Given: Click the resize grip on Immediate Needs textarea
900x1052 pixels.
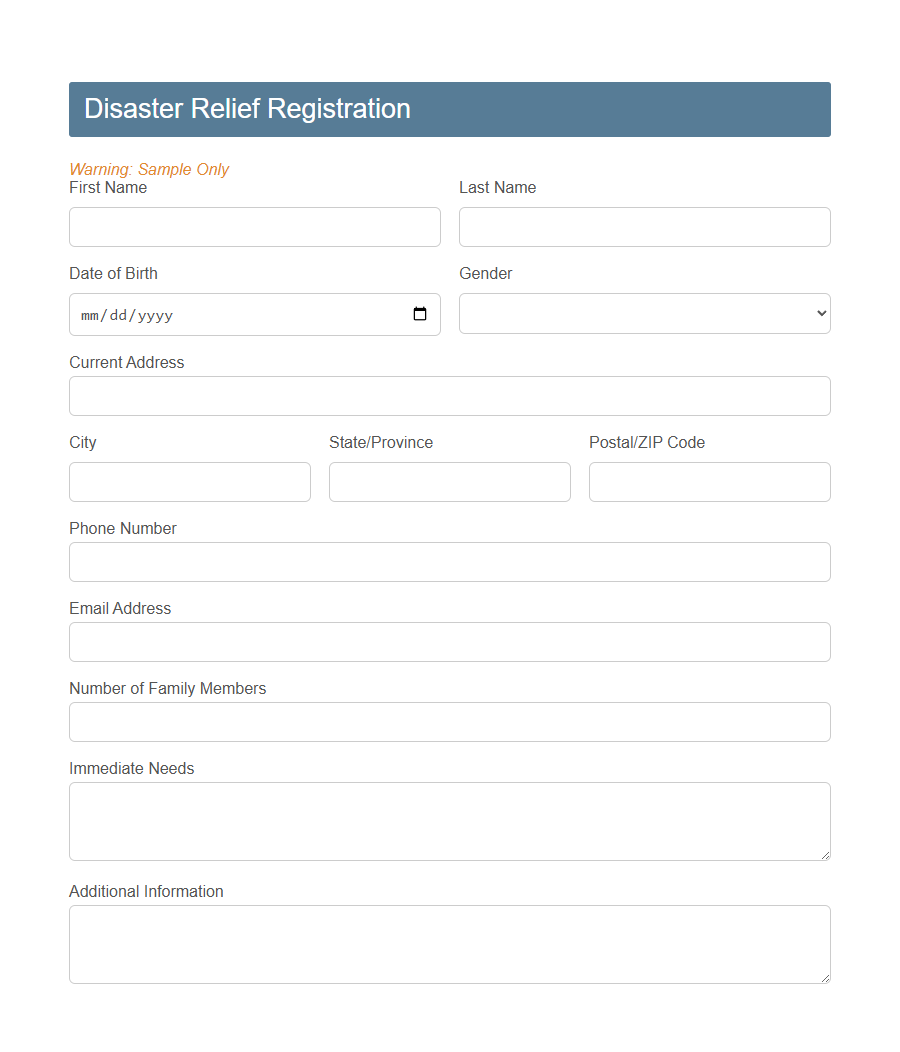Looking at the screenshot, I should [x=825, y=855].
